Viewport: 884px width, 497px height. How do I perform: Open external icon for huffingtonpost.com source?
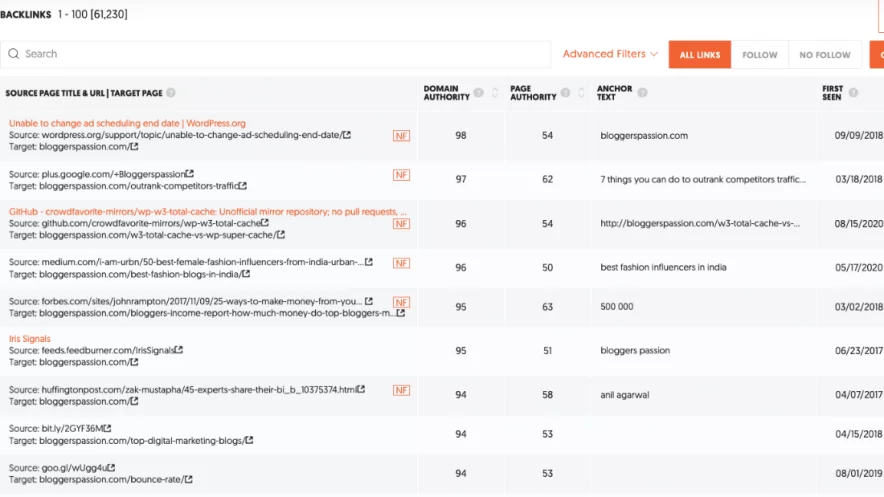361,389
